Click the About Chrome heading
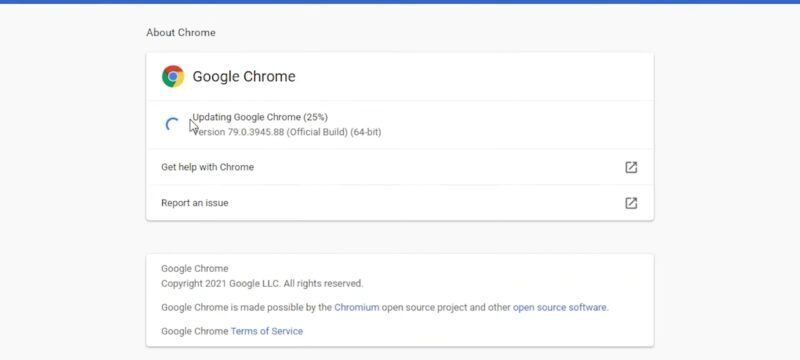This screenshot has width=800, height=360. (x=181, y=33)
